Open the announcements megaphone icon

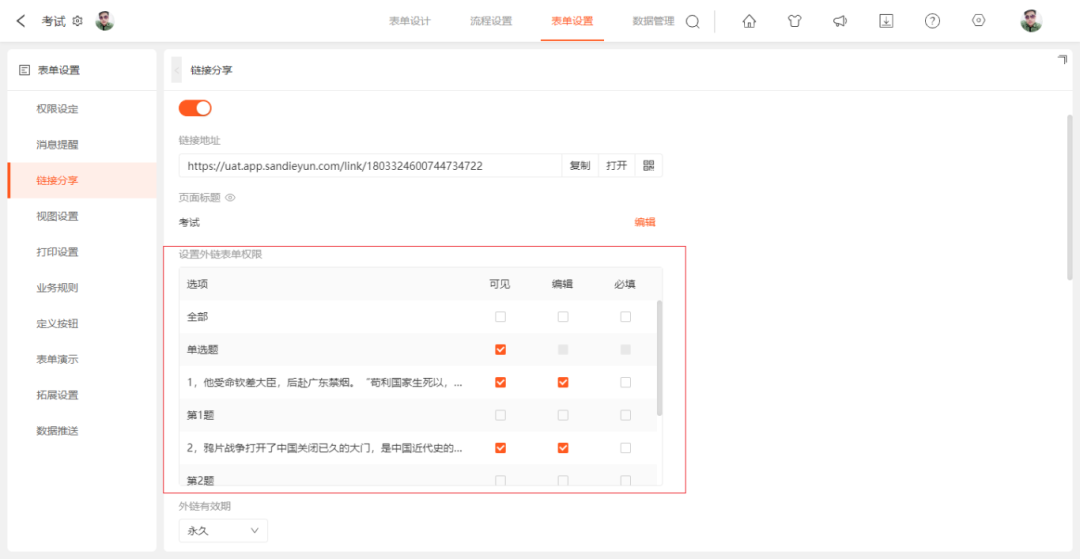[x=840, y=21]
